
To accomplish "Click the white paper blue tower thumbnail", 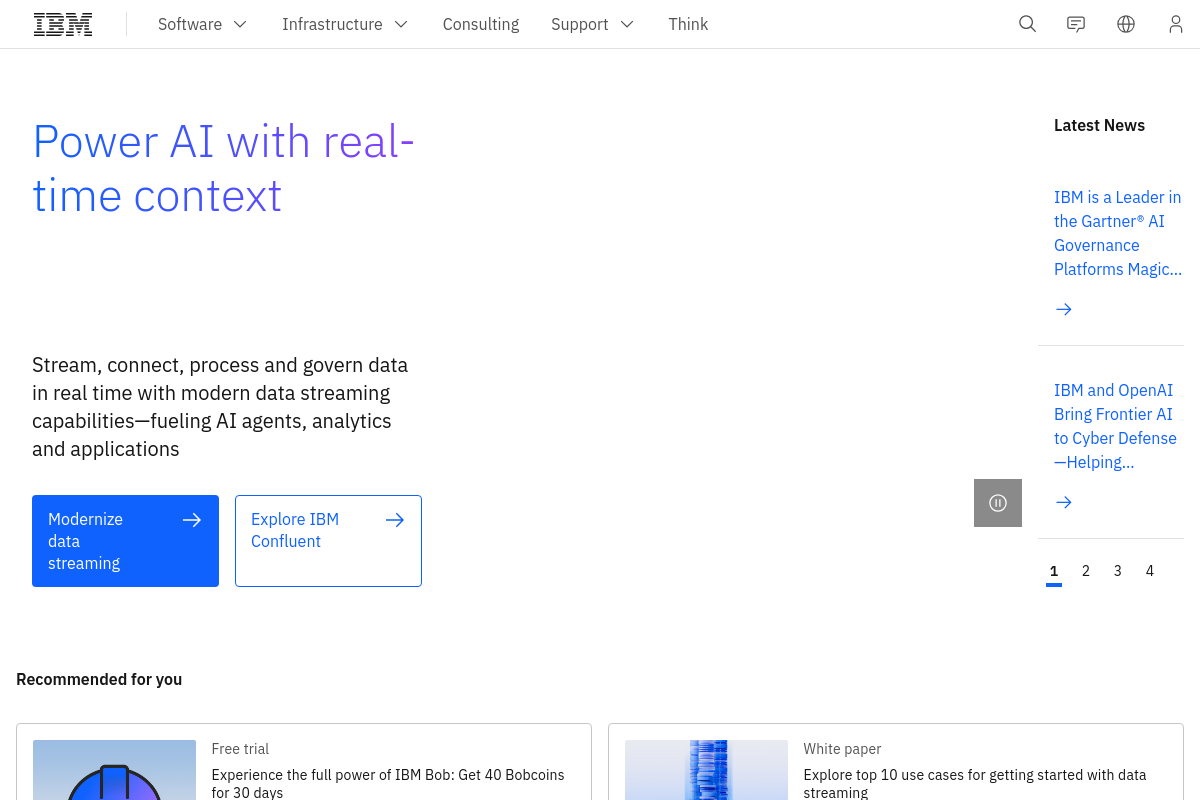I will coord(706,770).
